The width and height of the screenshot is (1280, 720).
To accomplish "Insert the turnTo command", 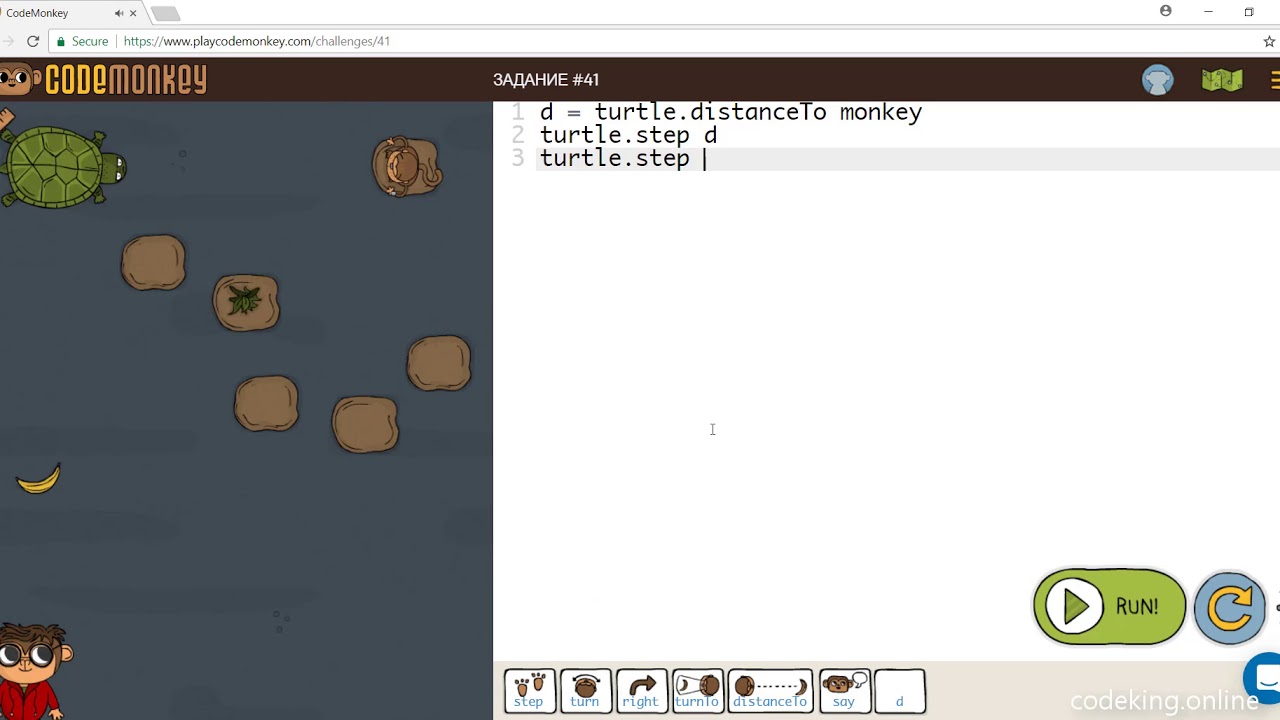I will pos(697,691).
